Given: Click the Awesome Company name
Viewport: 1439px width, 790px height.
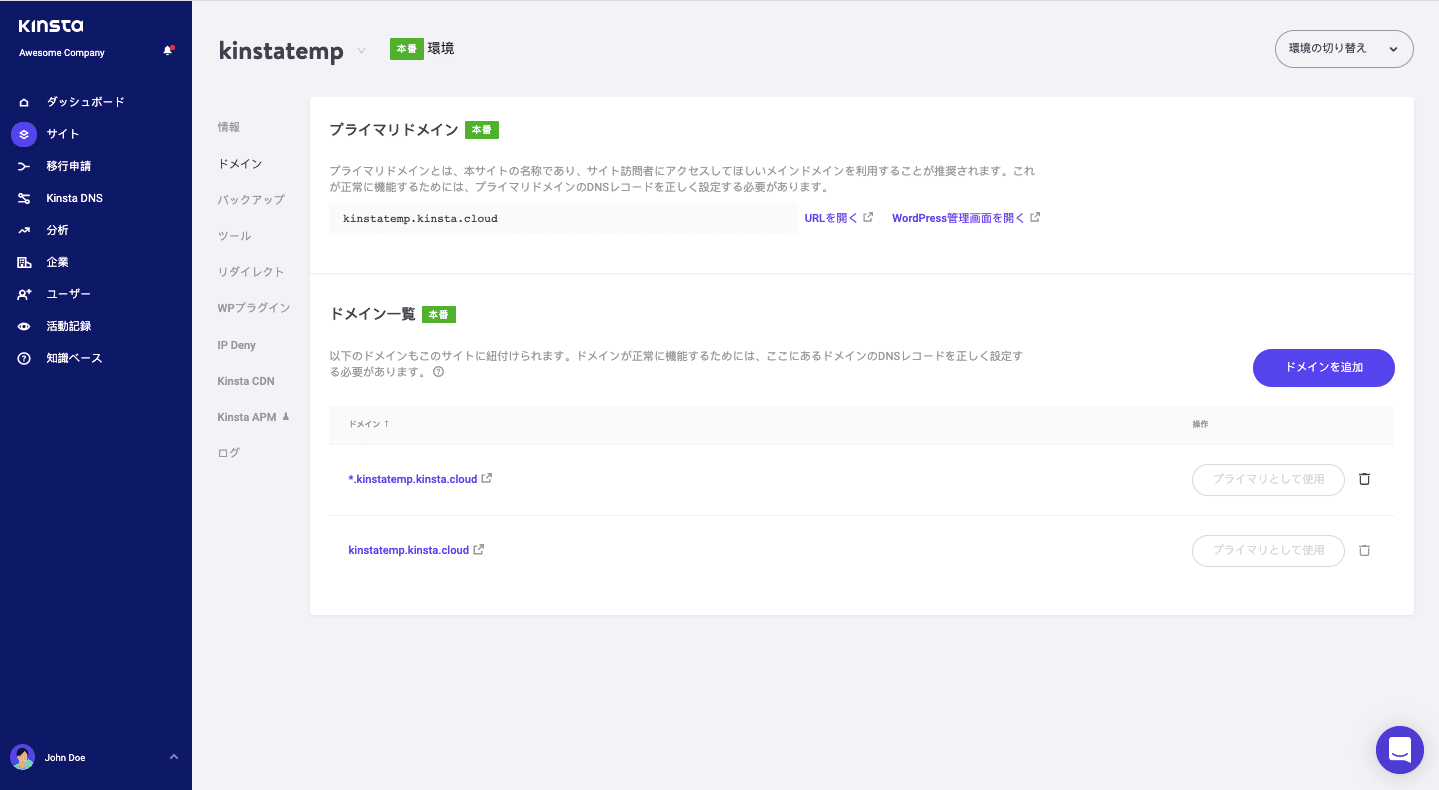Looking at the screenshot, I should (62, 53).
